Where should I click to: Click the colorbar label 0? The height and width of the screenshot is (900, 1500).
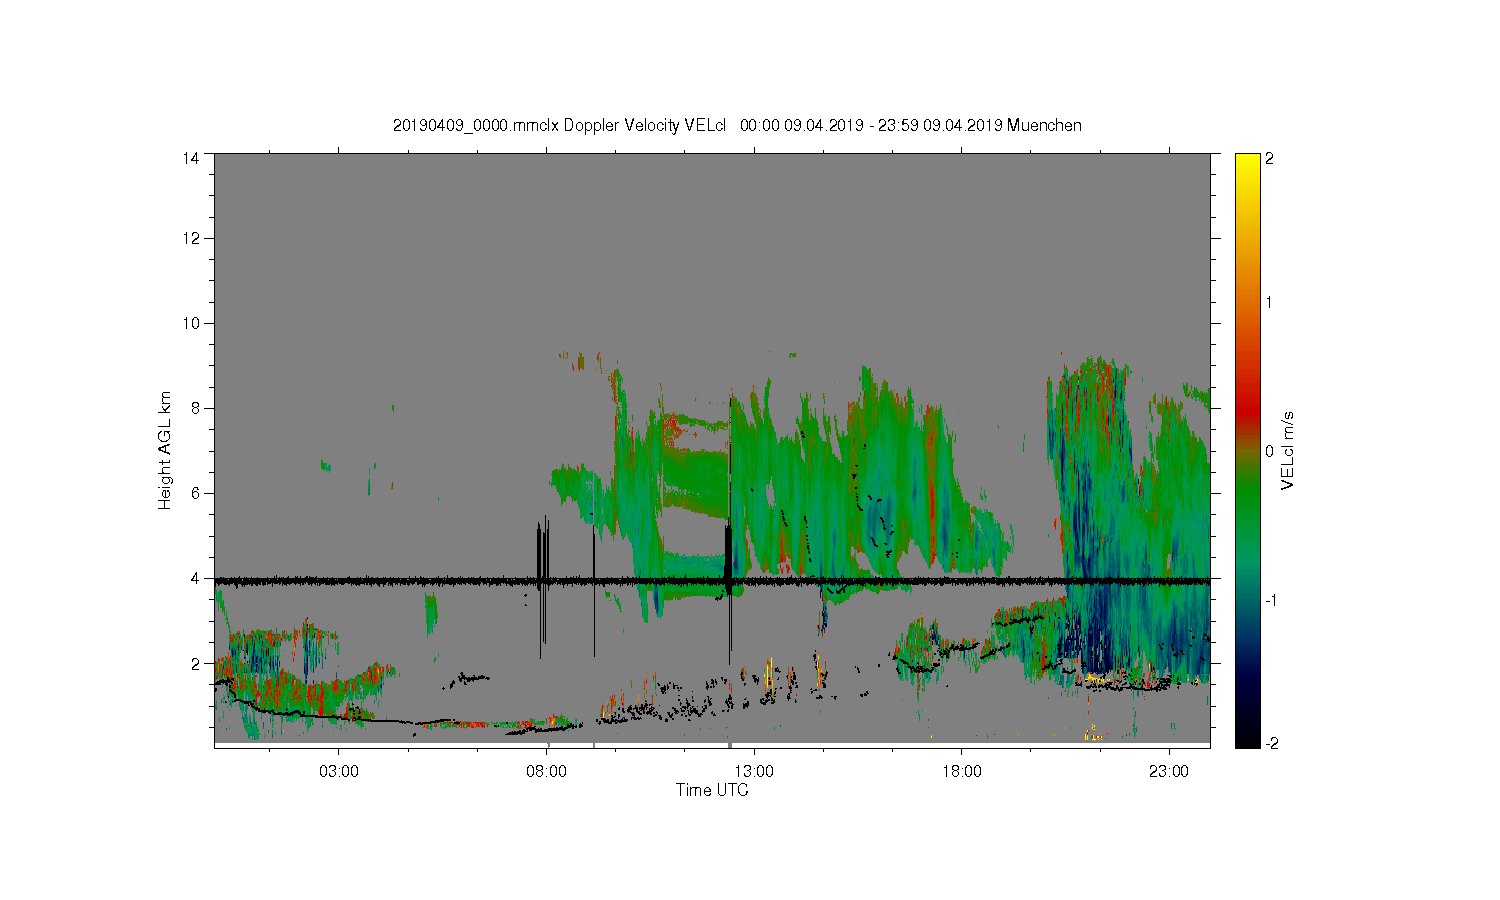point(1269,451)
